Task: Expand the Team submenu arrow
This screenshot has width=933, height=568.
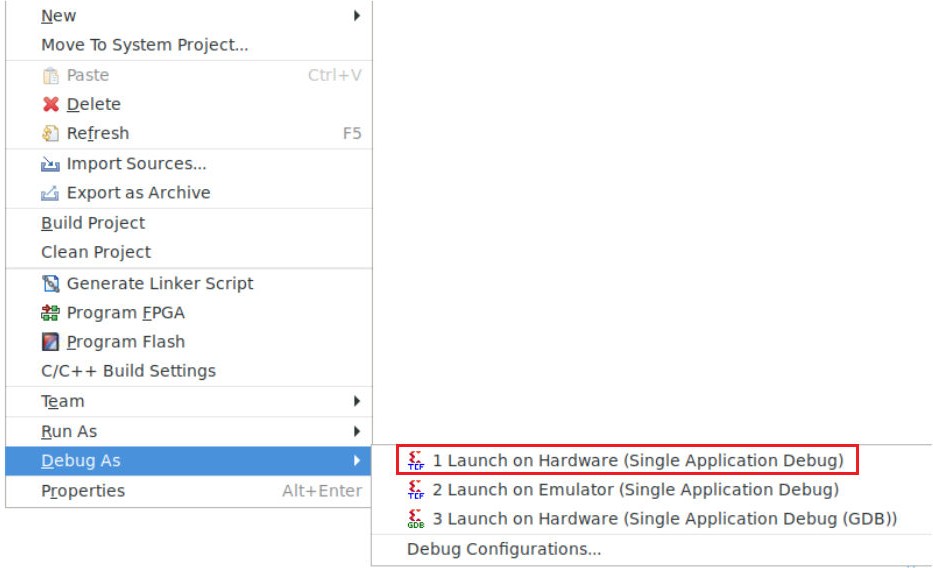Action: 357,401
